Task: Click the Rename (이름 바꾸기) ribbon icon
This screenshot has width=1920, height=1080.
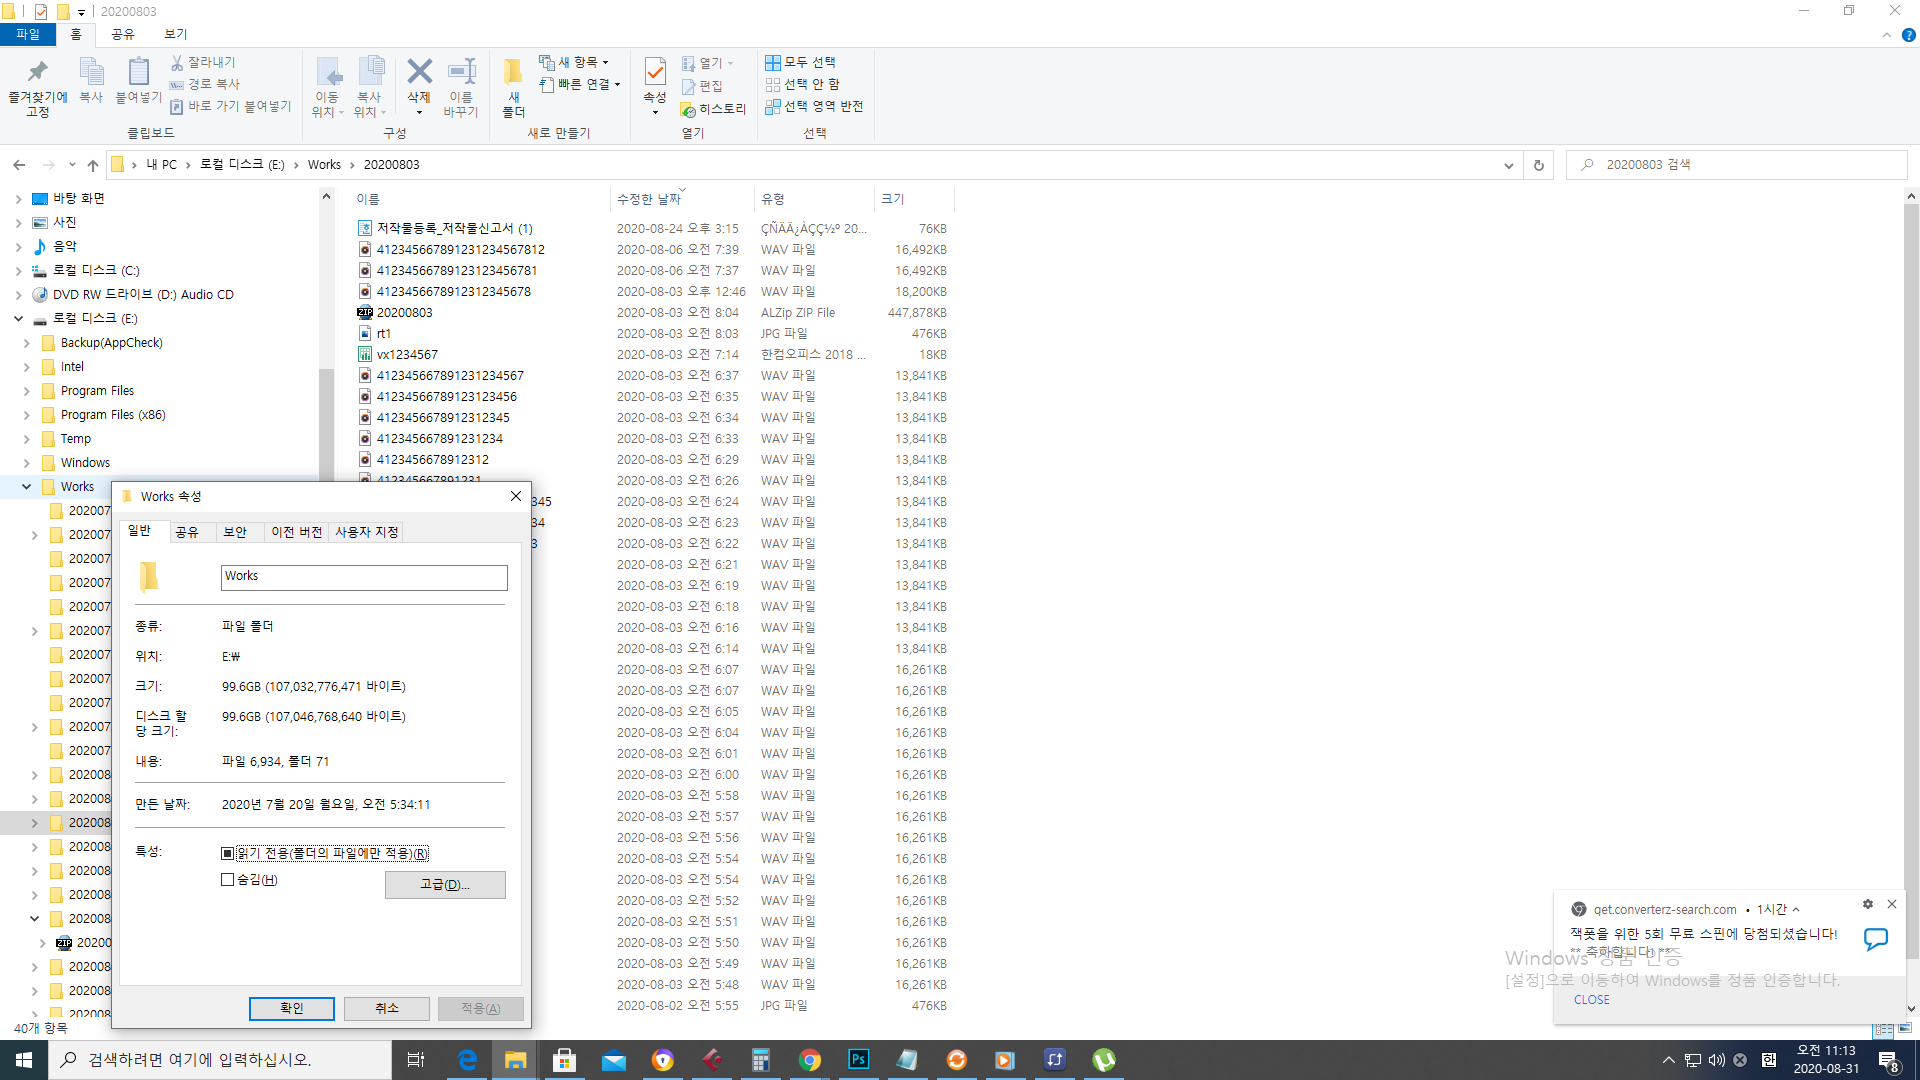Action: [x=461, y=73]
